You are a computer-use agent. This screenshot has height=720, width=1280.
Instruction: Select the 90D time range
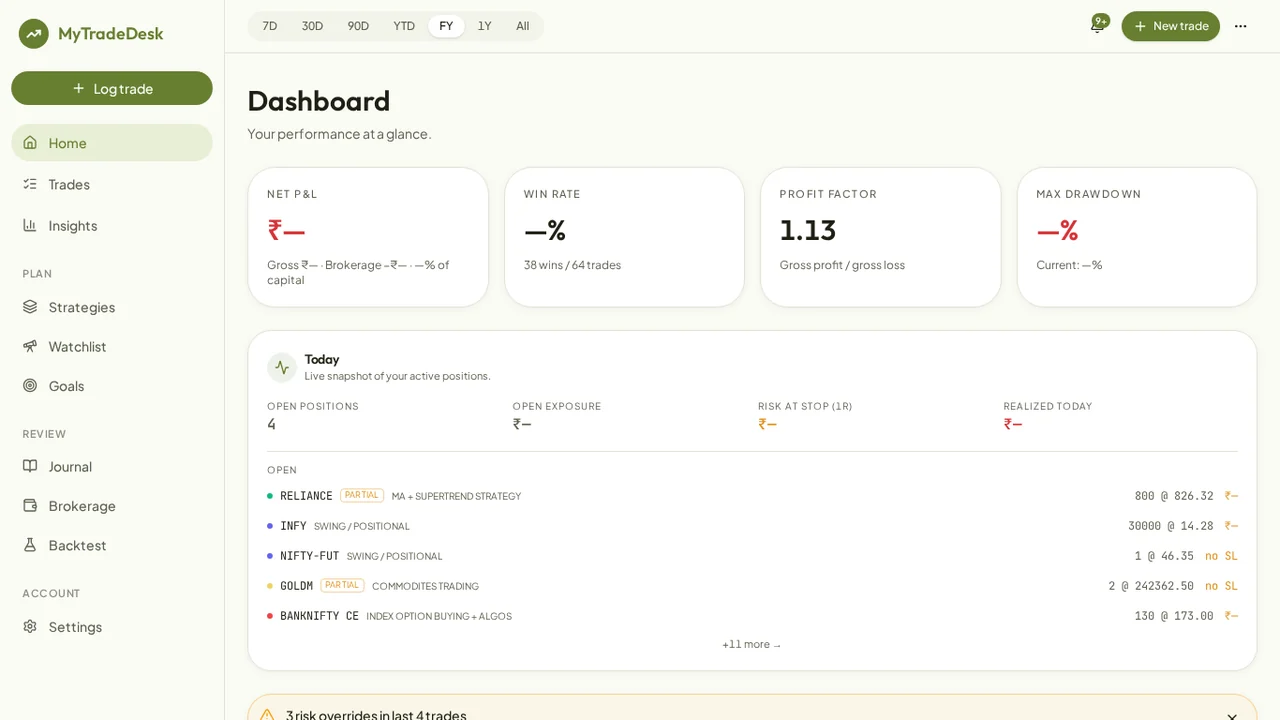pyautogui.click(x=358, y=26)
